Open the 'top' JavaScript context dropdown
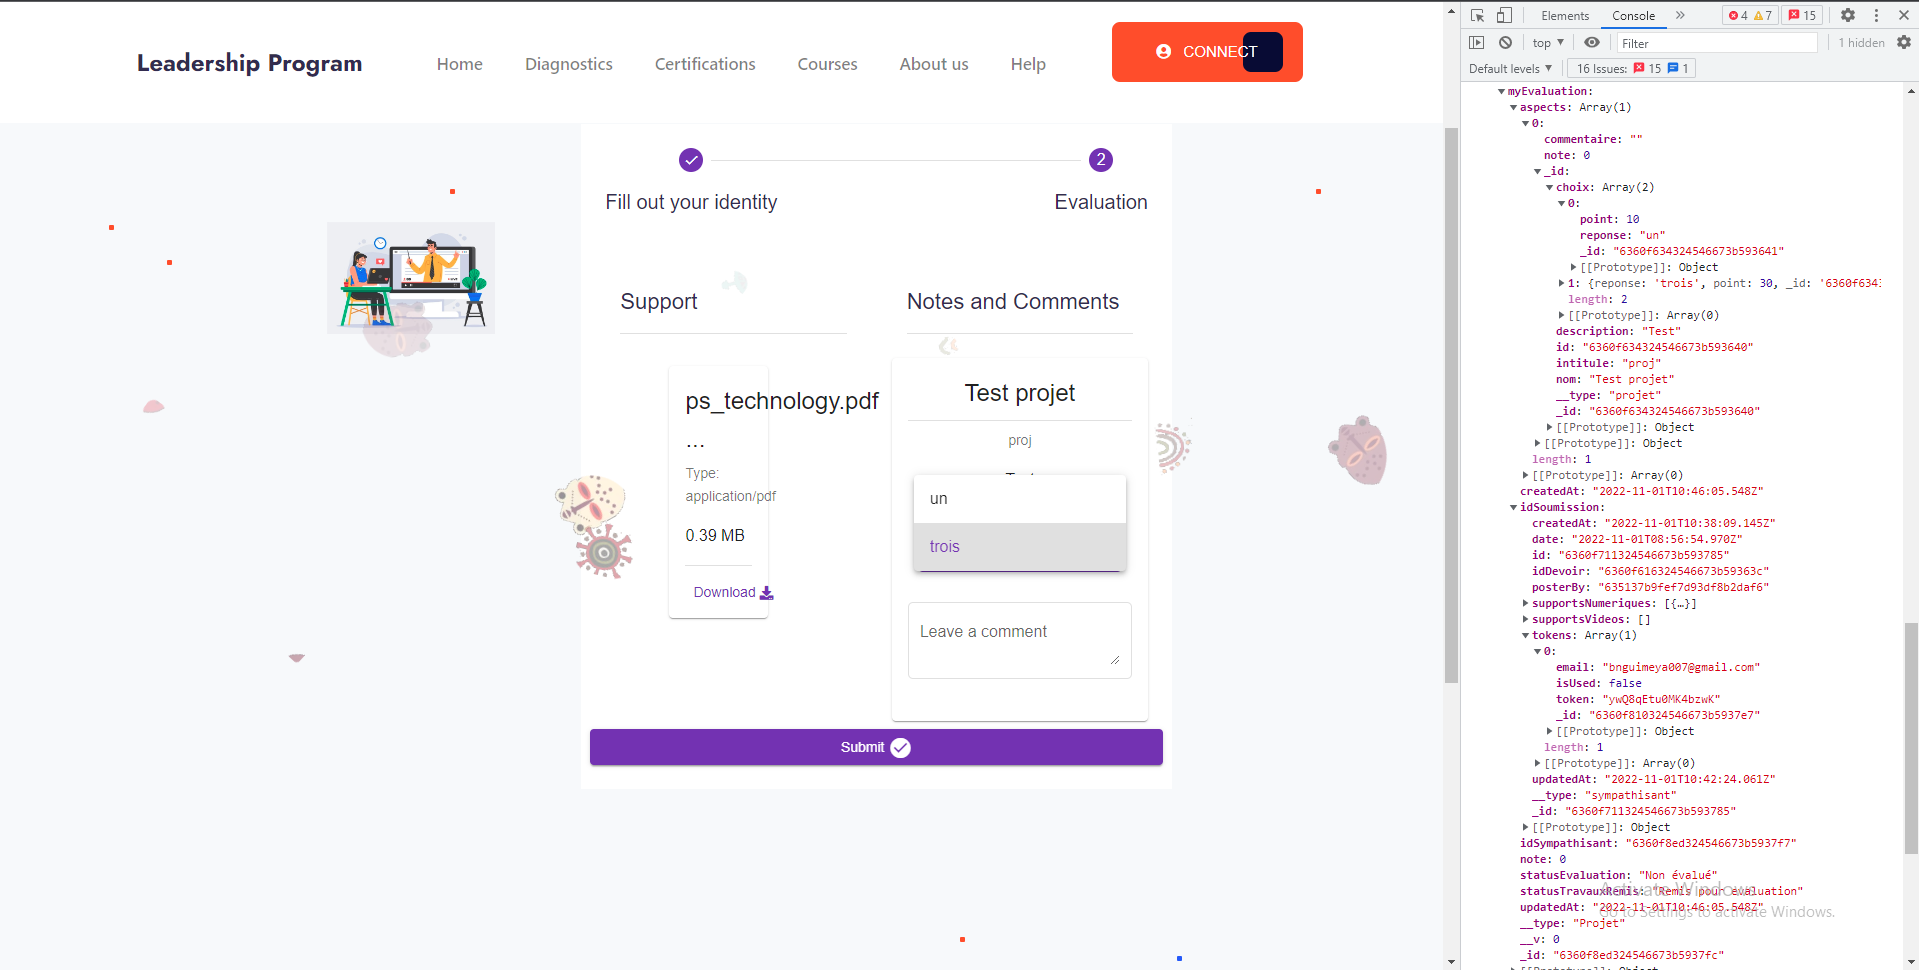This screenshot has height=970, width=1919. point(1548,43)
